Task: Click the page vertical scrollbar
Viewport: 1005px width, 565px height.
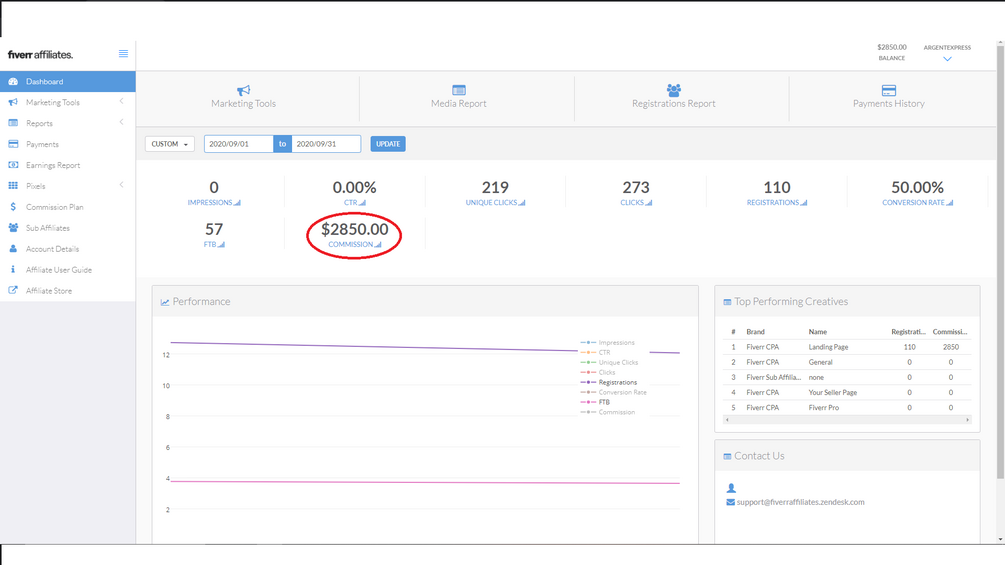Action: pos(1000,263)
